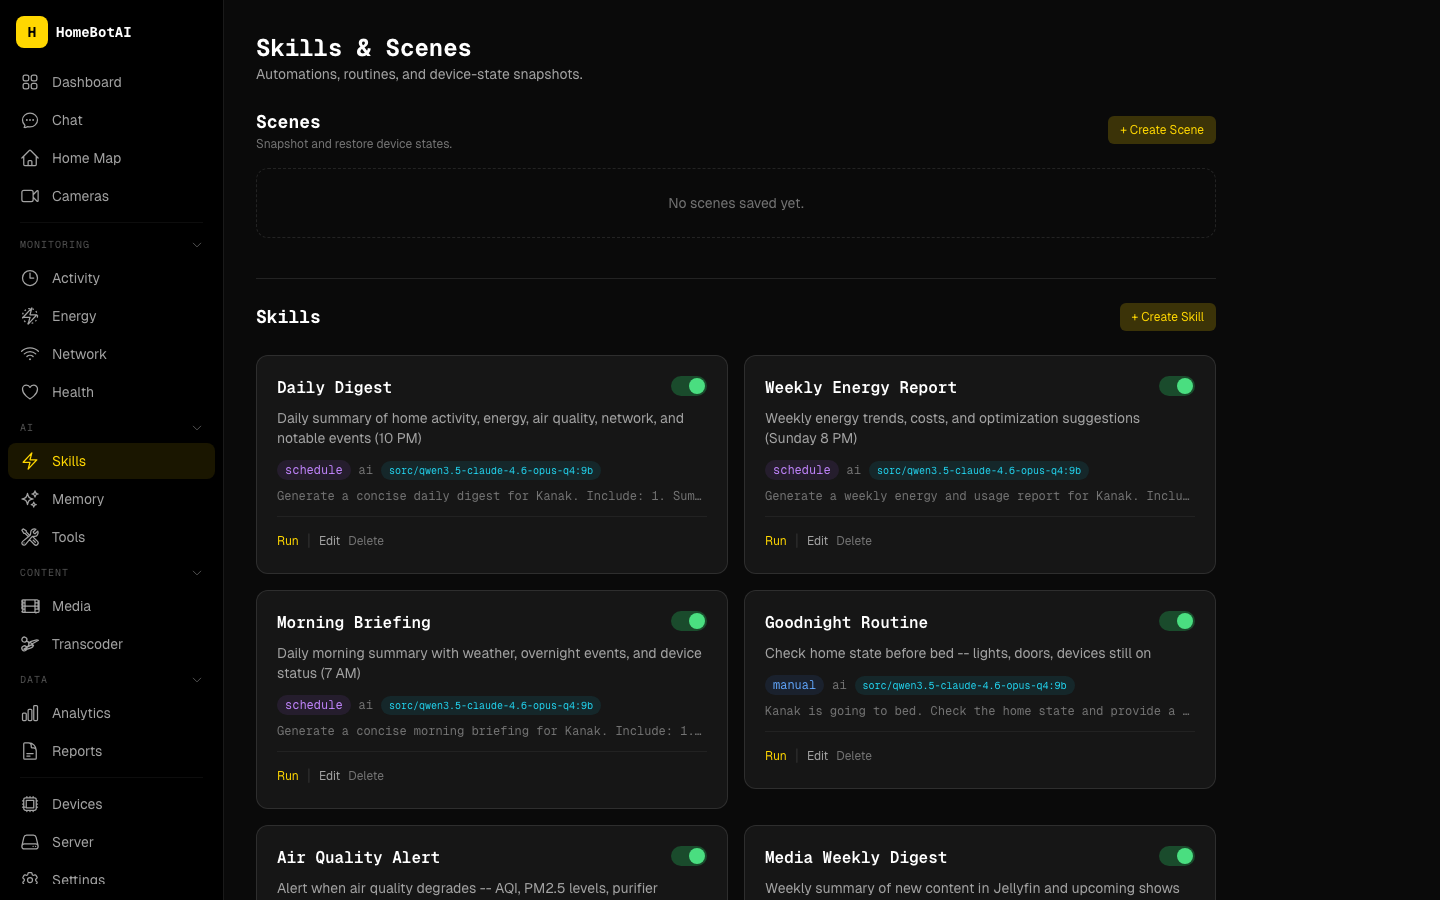Collapse the Monitoring sidebar section
Image resolution: width=1440 pixels, height=900 pixels.
pos(196,245)
